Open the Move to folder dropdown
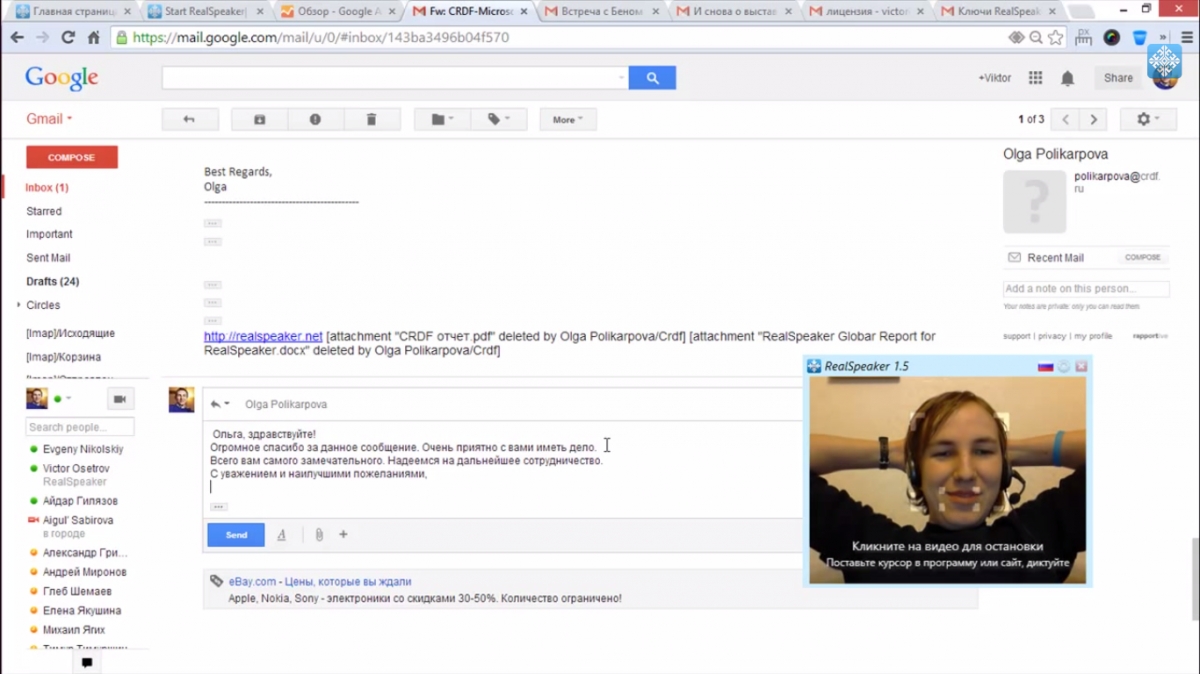This screenshot has height=674, width=1200. tap(442, 120)
